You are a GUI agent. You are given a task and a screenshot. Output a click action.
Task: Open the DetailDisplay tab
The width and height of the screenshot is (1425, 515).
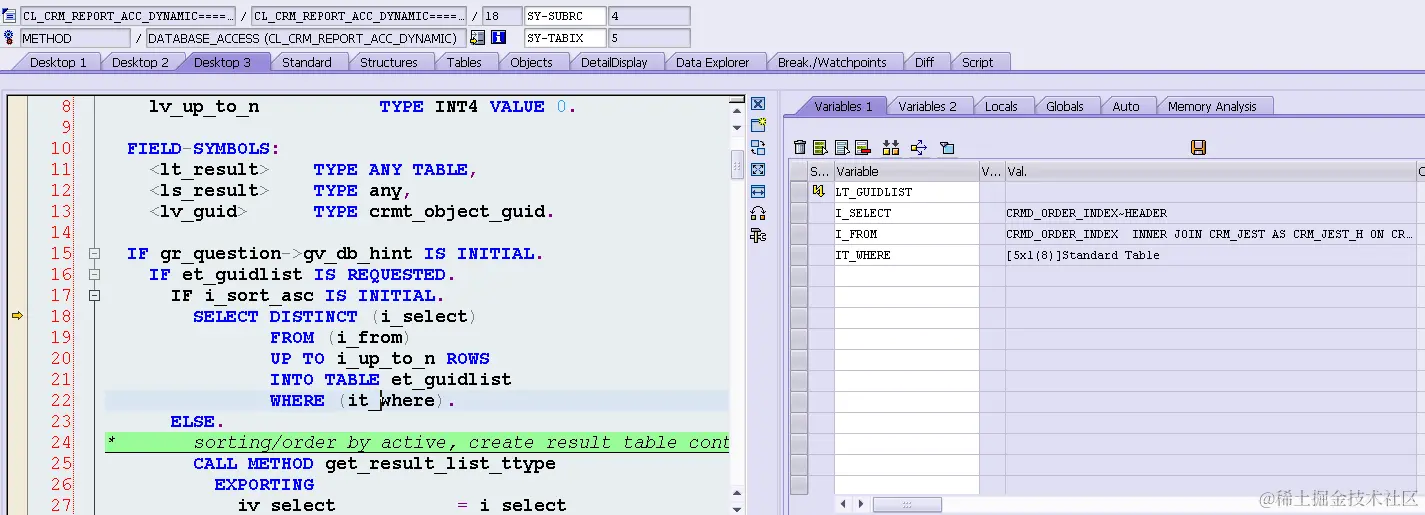(x=614, y=62)
